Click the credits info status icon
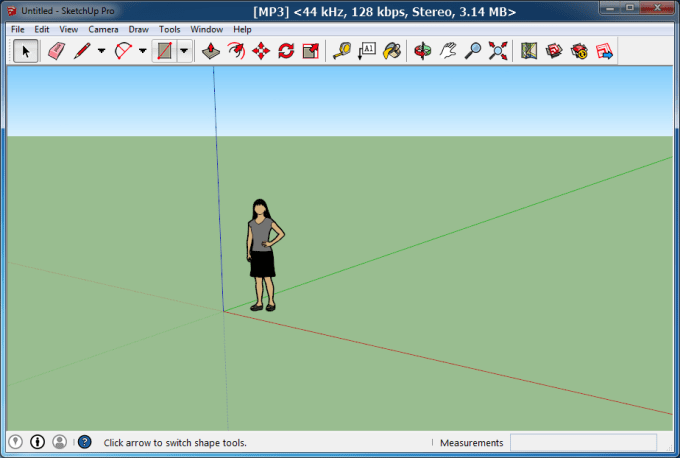 click(x=37, y=442)
